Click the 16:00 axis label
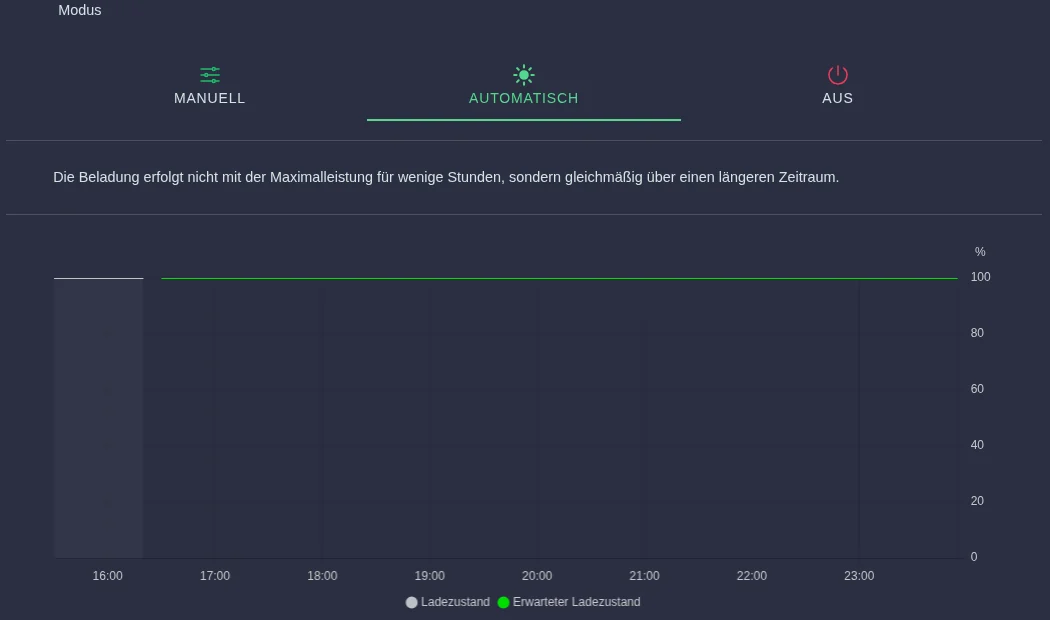The width and height of the screenshot is (1050, 620). click(107, 576)
